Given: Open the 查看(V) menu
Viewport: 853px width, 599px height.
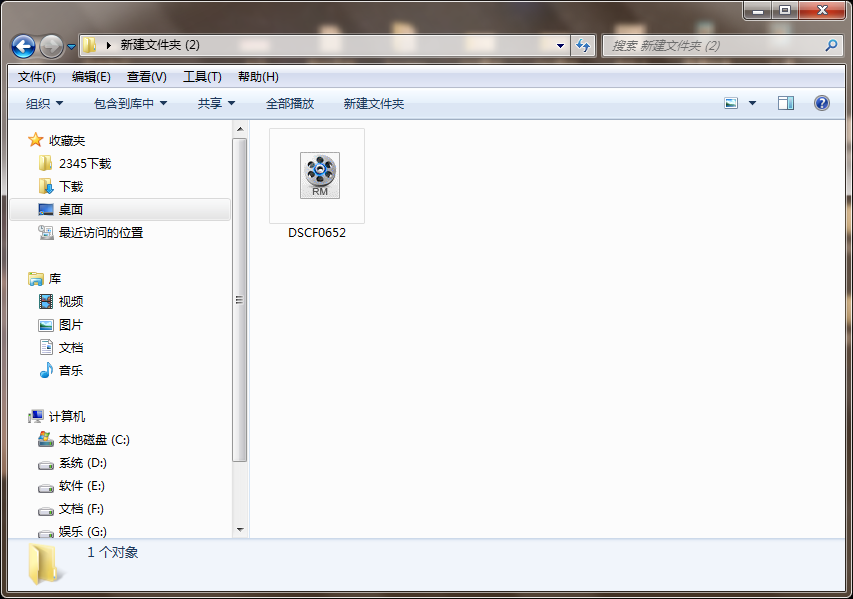Looking at the screenshot, I should point(147,77).
